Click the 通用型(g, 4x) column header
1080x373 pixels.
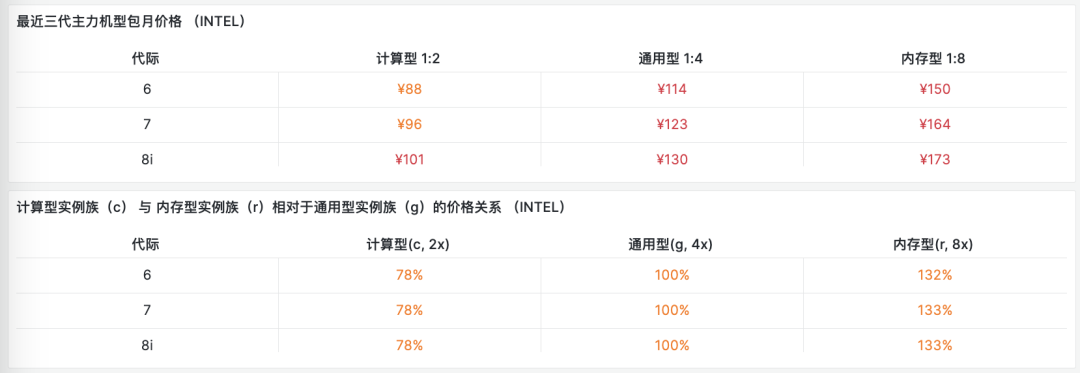[x=672, y=244]
